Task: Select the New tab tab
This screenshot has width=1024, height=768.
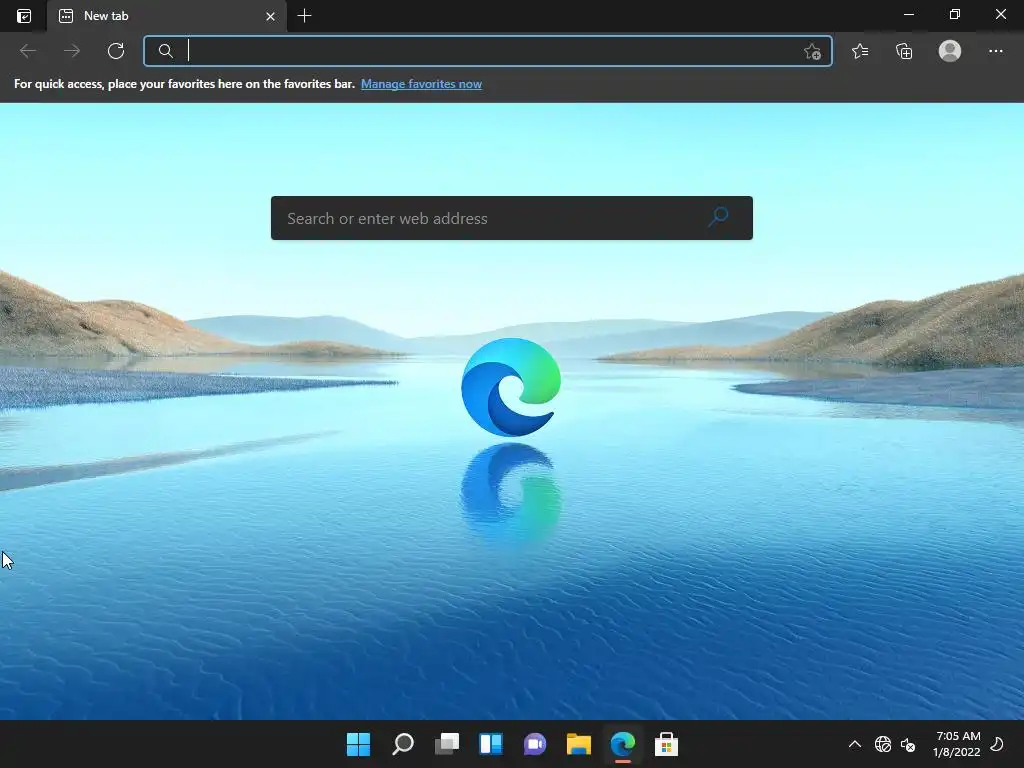Action: pos(167,16)
